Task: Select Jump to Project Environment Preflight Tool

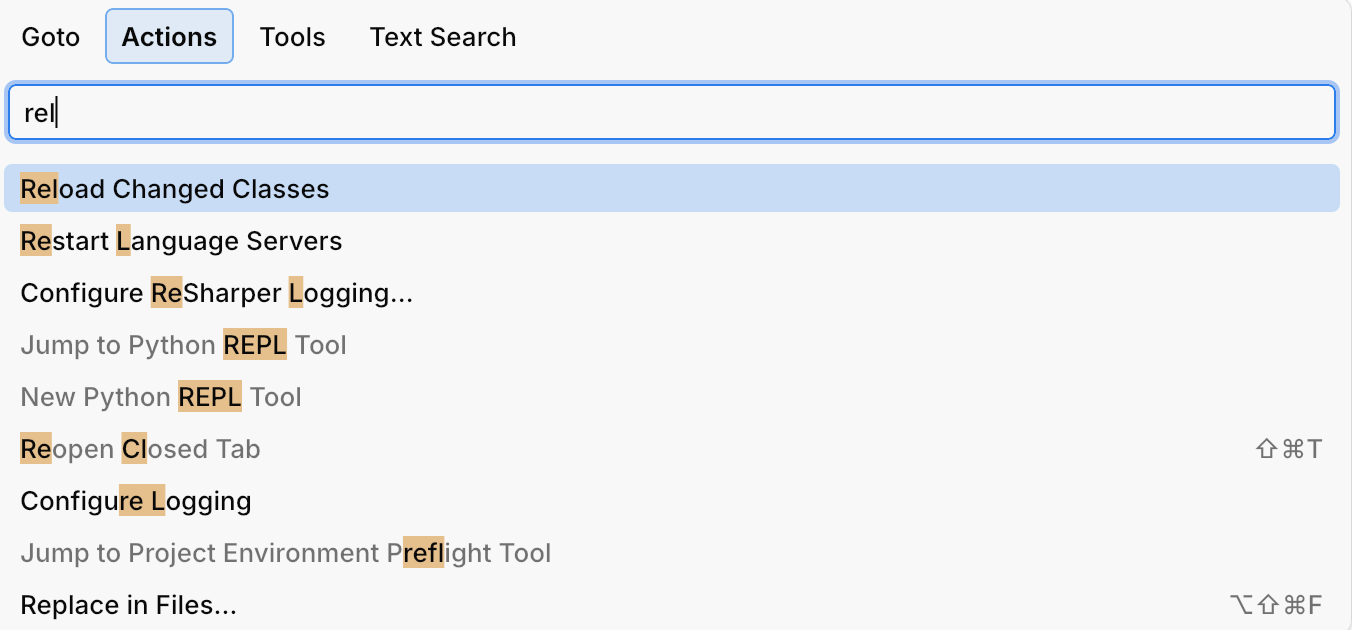Action: [x=285, y=552]
